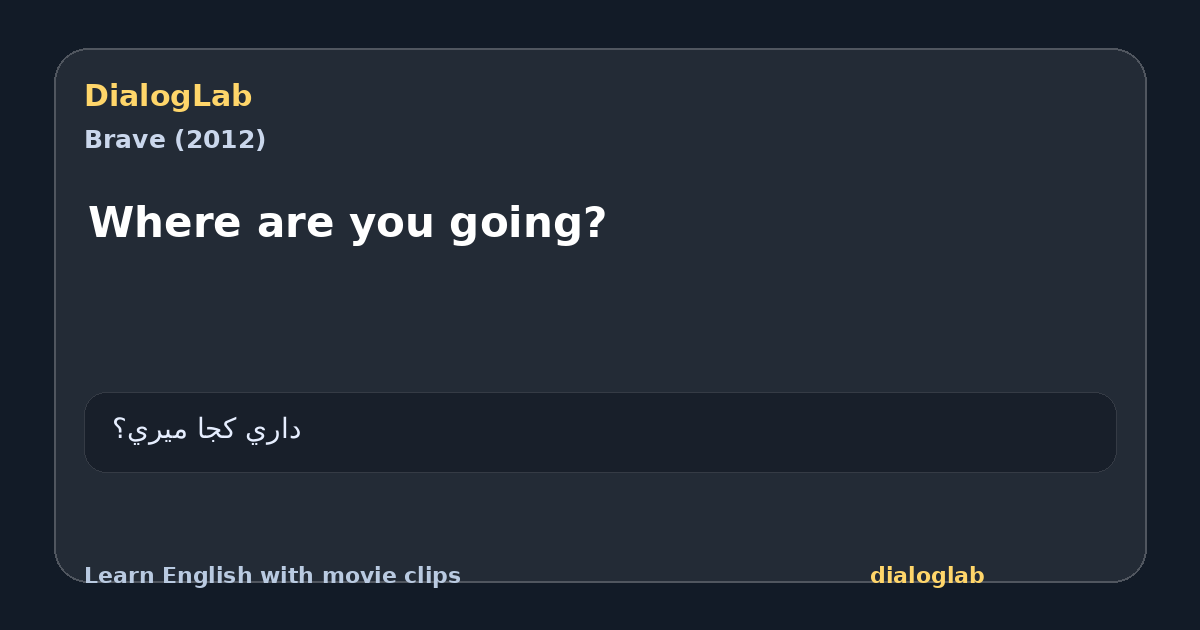
Task: Click "Learn English with movie clips" tagline
Action: point(272,576)
